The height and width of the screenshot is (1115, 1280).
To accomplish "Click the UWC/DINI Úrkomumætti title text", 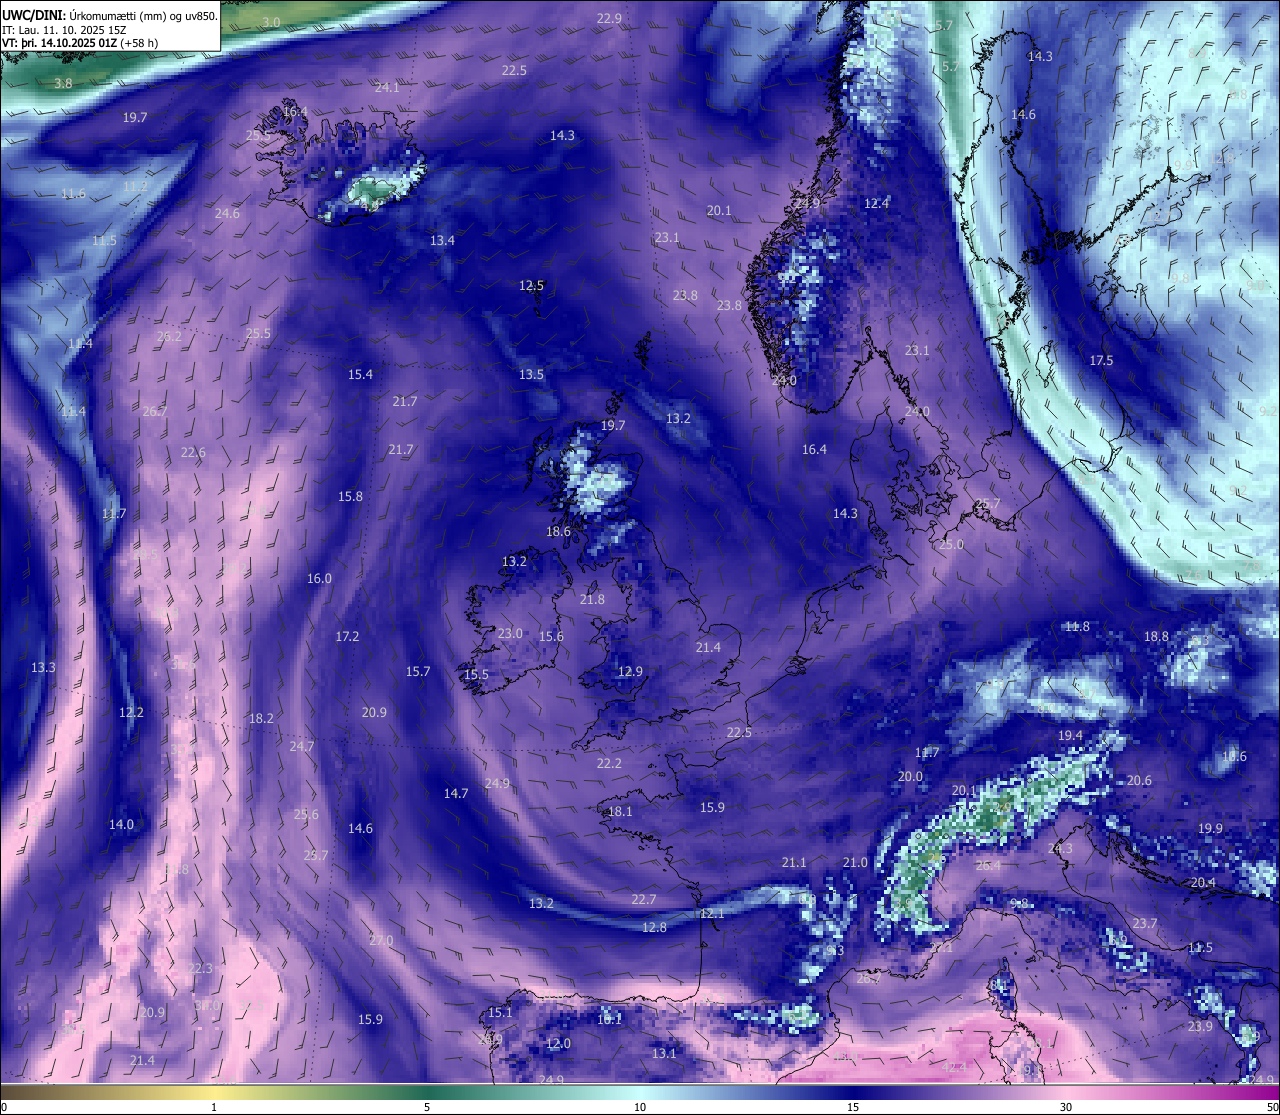I will [x=110, y=15].
